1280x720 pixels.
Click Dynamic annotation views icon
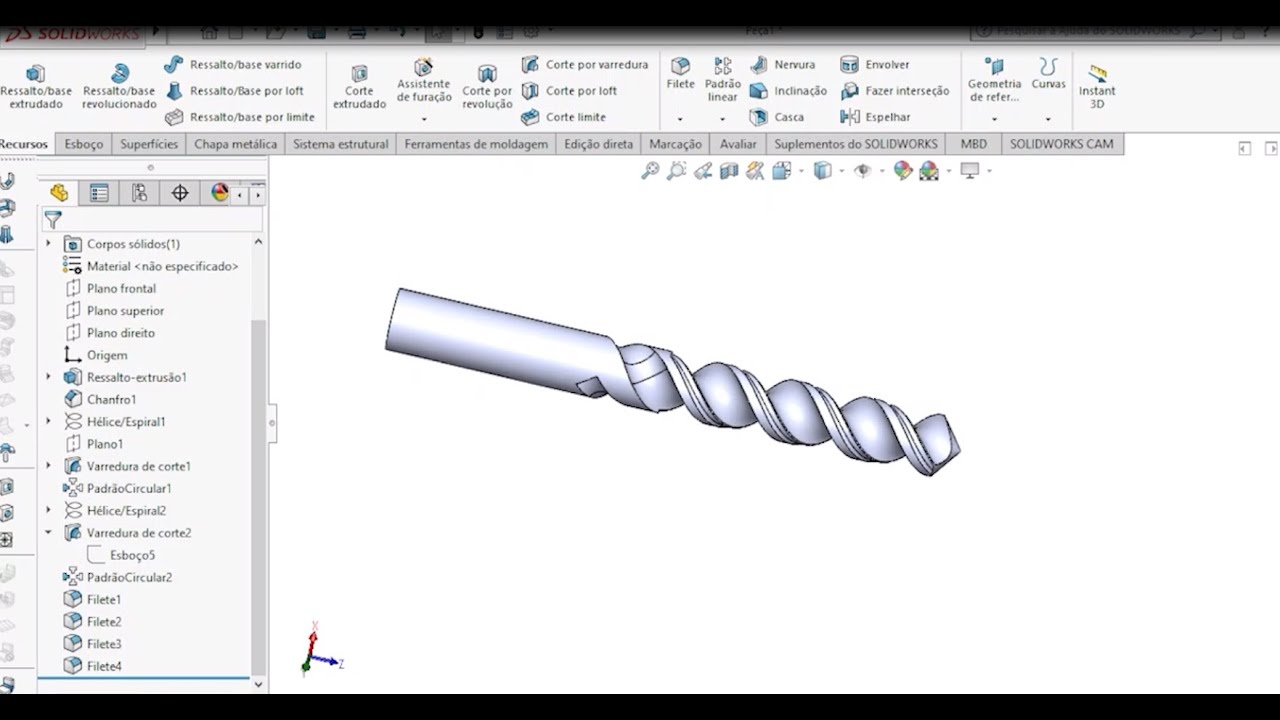click(x=755, y=171)
